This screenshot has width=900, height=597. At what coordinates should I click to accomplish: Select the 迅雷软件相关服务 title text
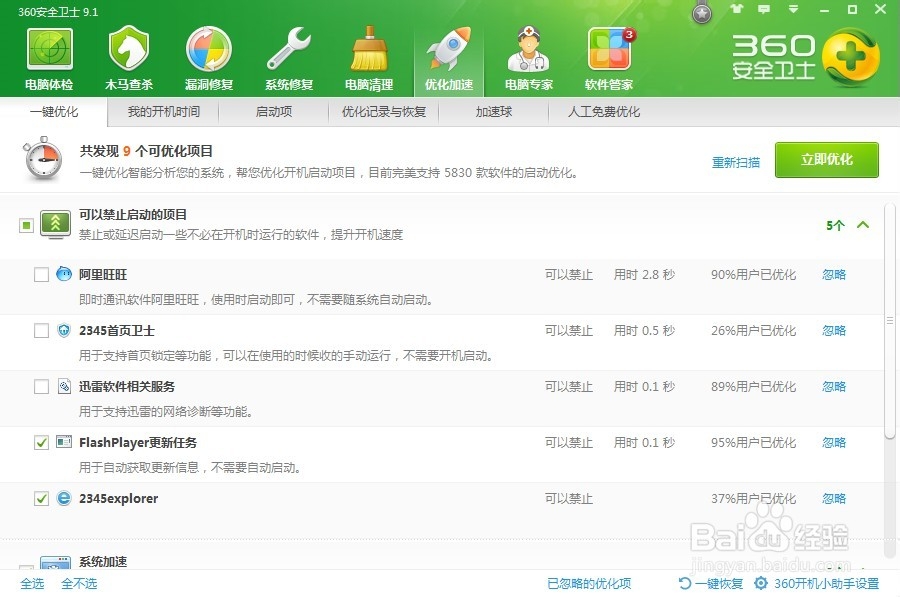point(127,386)
